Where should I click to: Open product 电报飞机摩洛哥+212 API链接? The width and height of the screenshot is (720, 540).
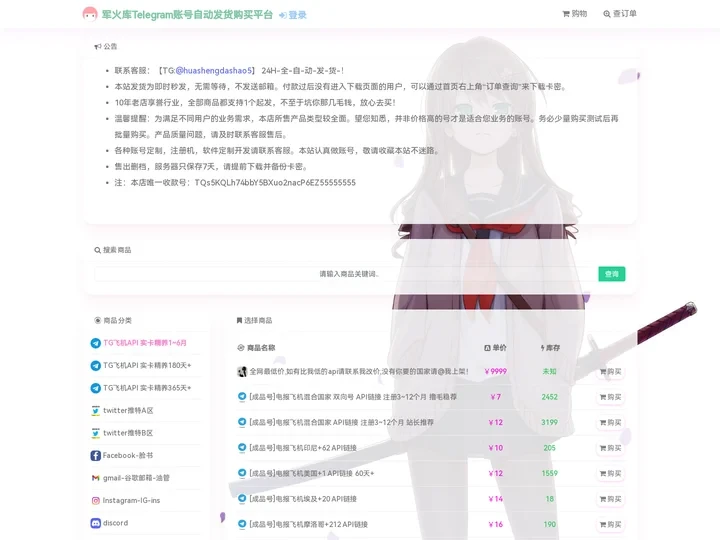tap(309, 524)
